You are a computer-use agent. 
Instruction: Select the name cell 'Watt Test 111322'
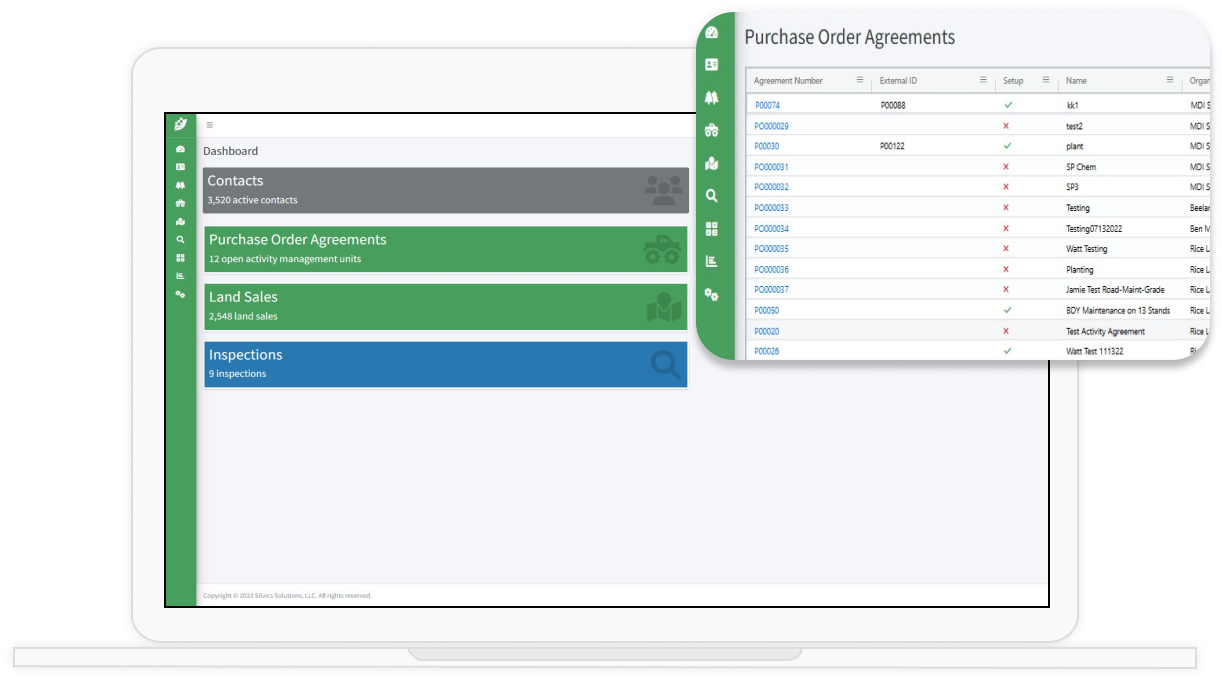point(1096,352)
